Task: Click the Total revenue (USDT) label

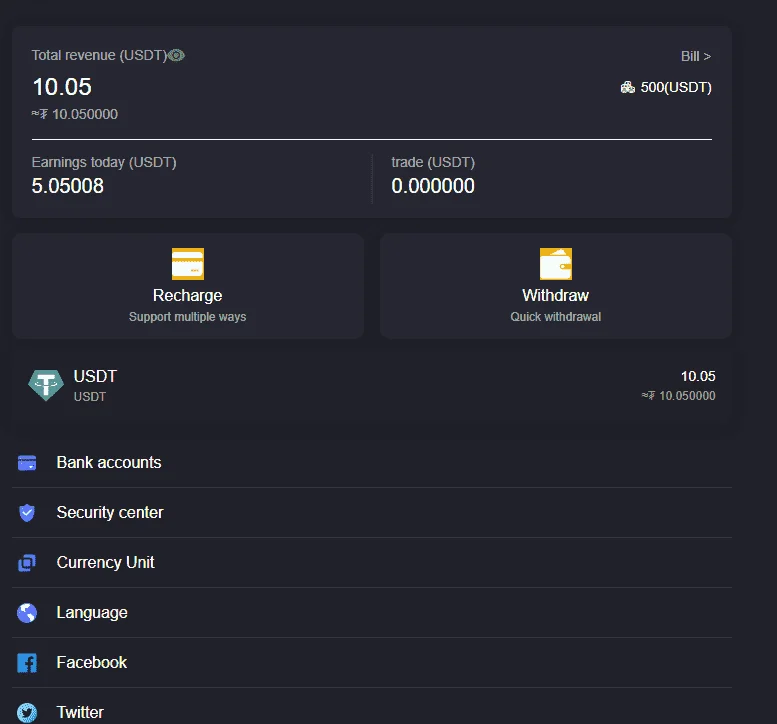Action: pyautogui.click(x=100, y=56)
